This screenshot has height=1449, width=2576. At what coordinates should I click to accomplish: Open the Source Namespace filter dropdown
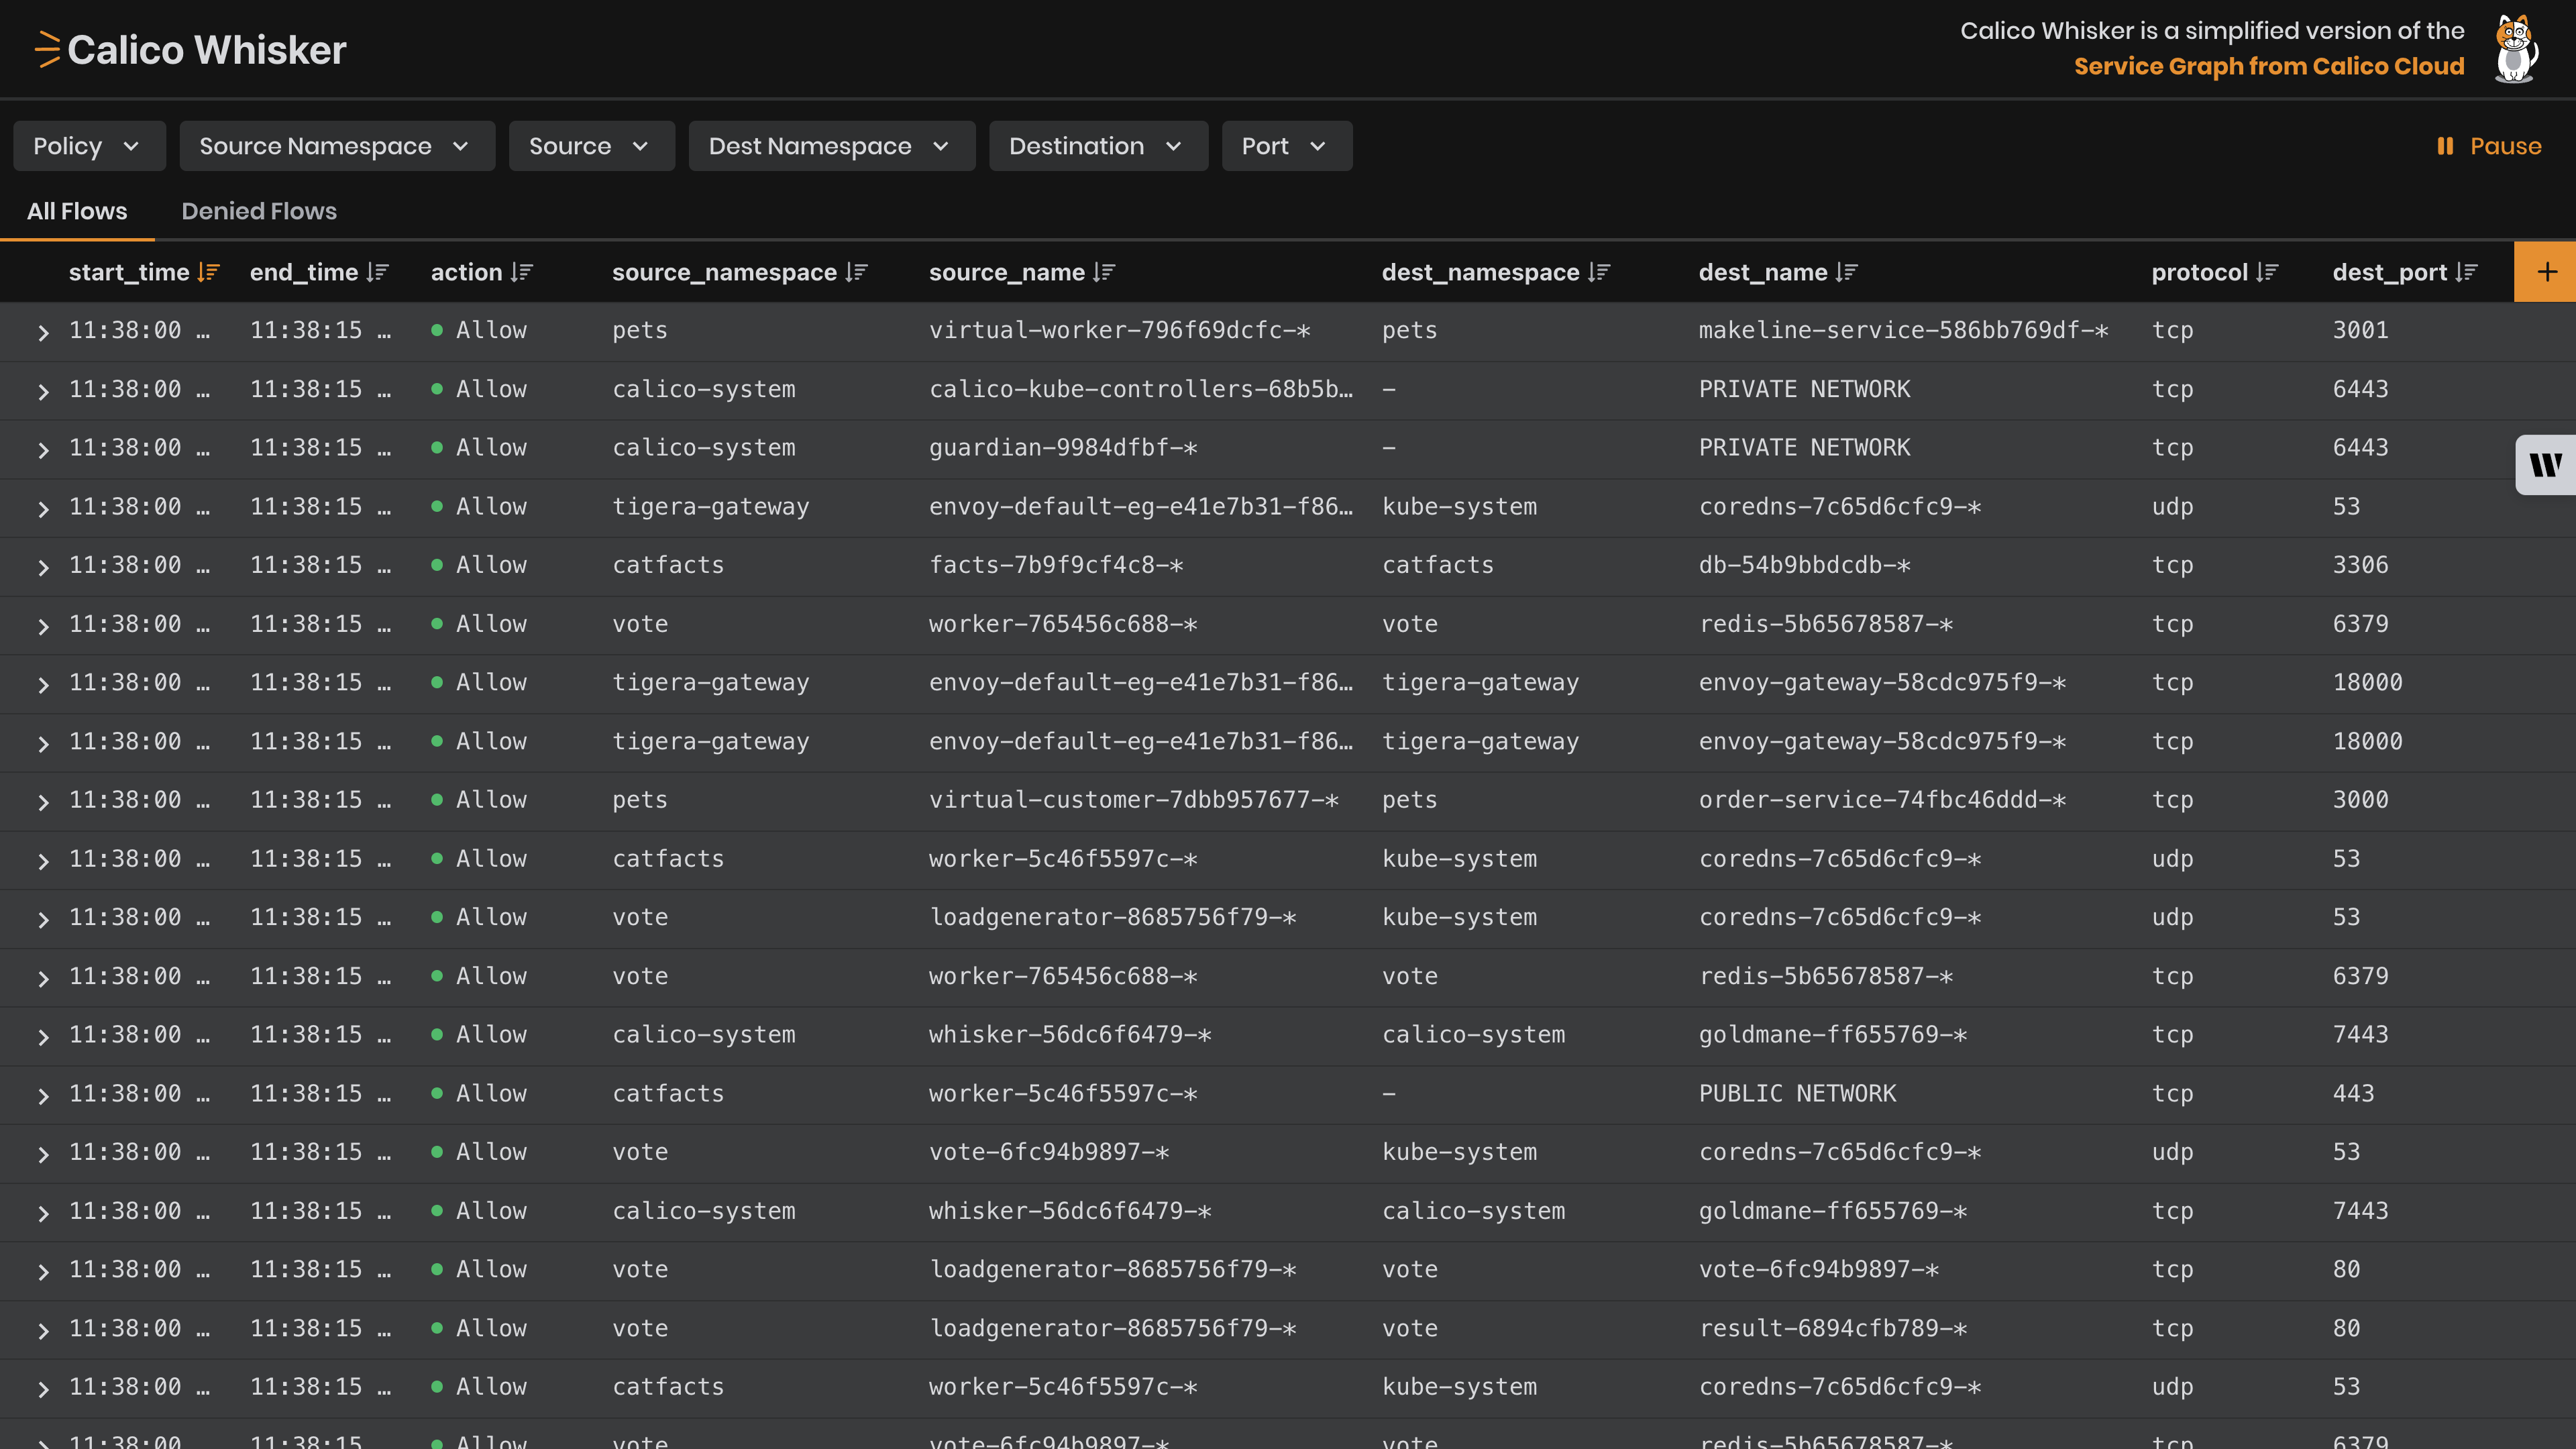pos(337,146)
